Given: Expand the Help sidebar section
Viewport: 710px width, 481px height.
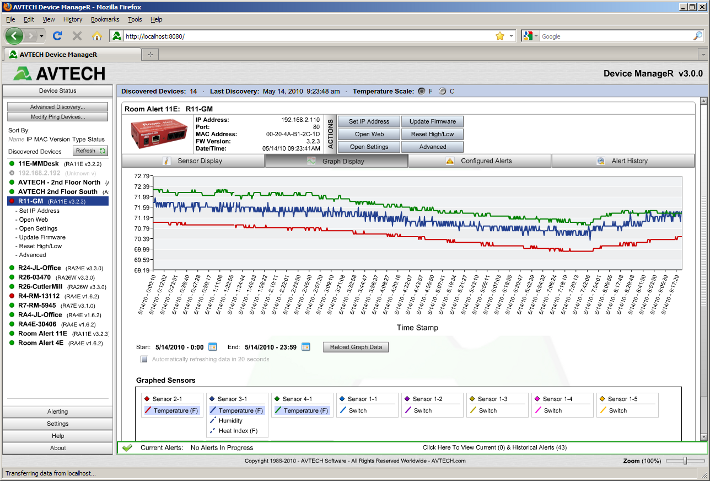Looking at the screenshot, I should (x=58, y=436).
